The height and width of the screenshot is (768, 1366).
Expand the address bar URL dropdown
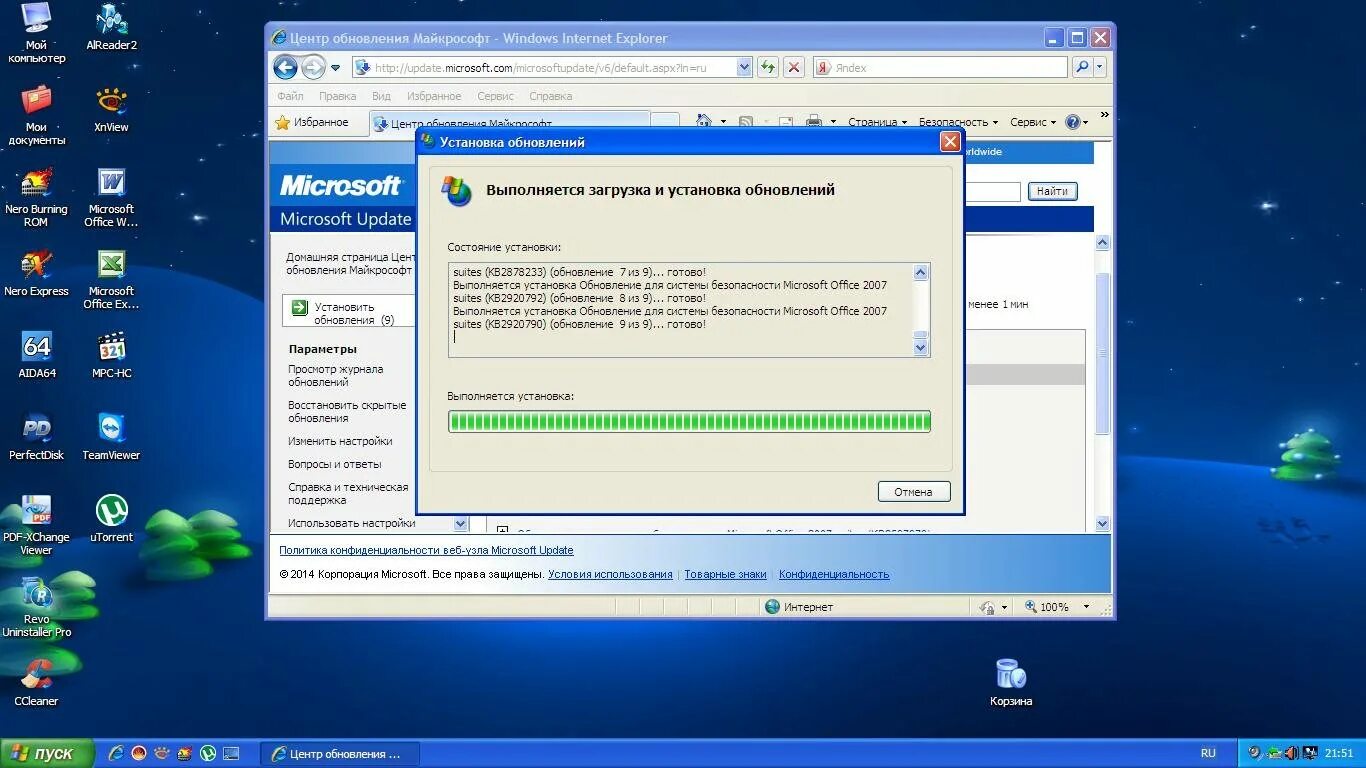pos(744,67)
